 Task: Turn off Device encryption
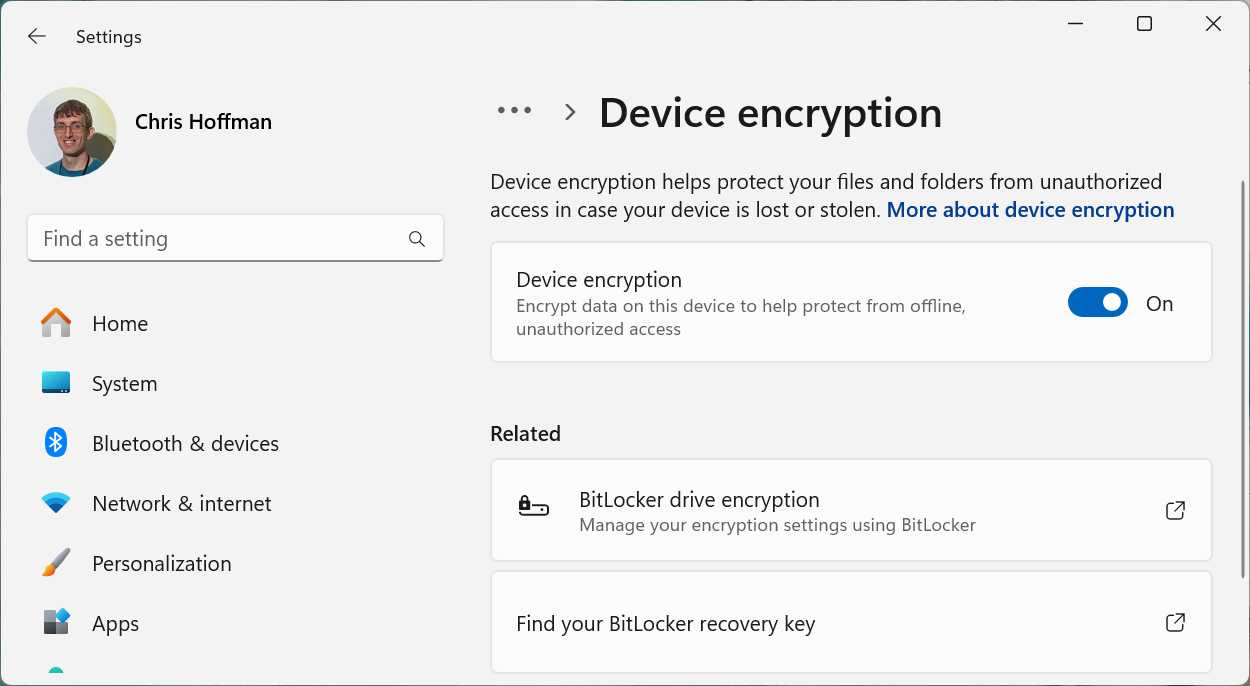(x=1097, y=302)
